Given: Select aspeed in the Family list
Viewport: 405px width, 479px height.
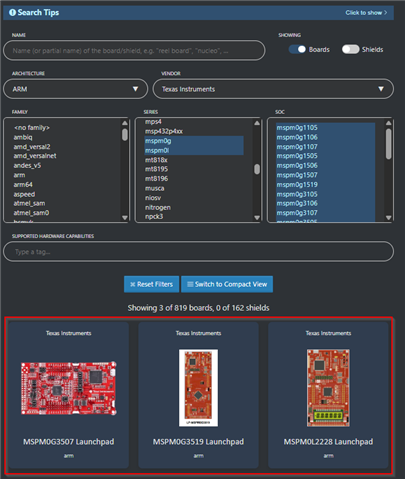Looking at the screenshot, I should coord(24,194).
